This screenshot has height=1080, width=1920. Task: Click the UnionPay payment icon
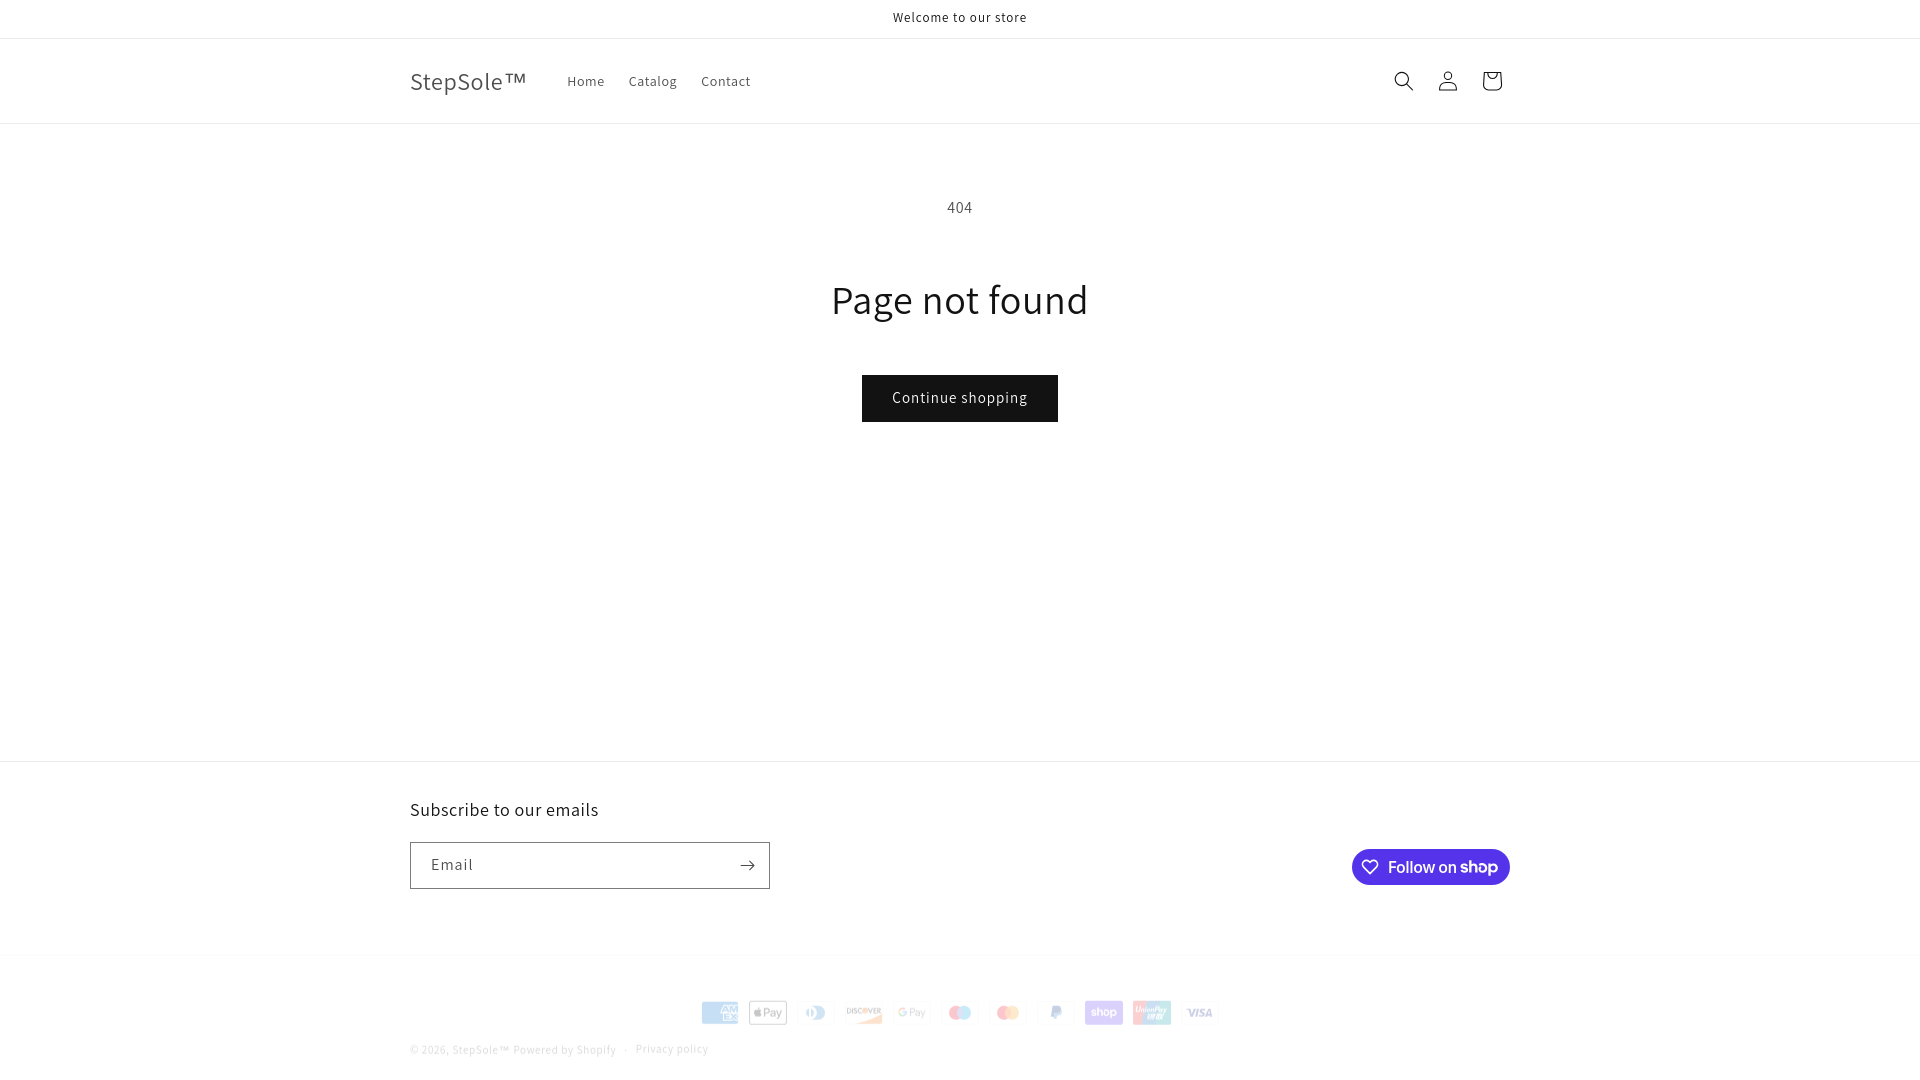point(1152,1013)
